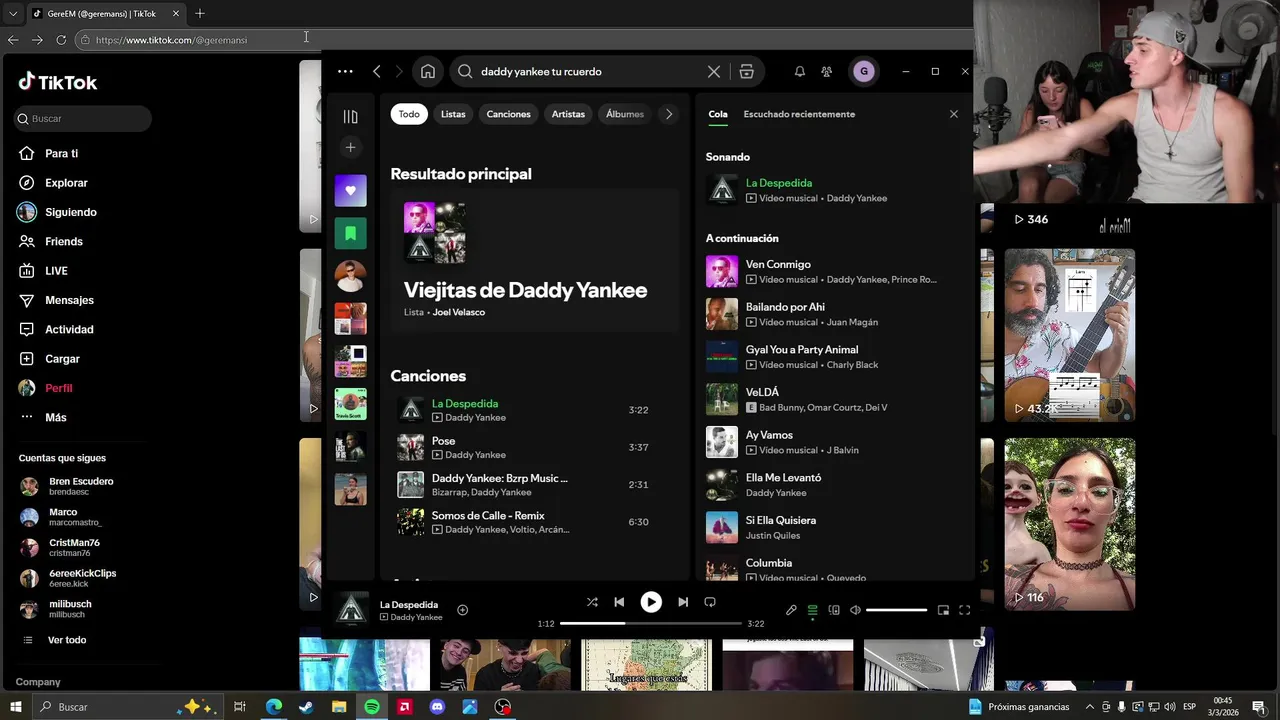Adjust the Spotify volume slider
Image resolution: width=1280 pixels, height=720 pixels.
point(896,610)
